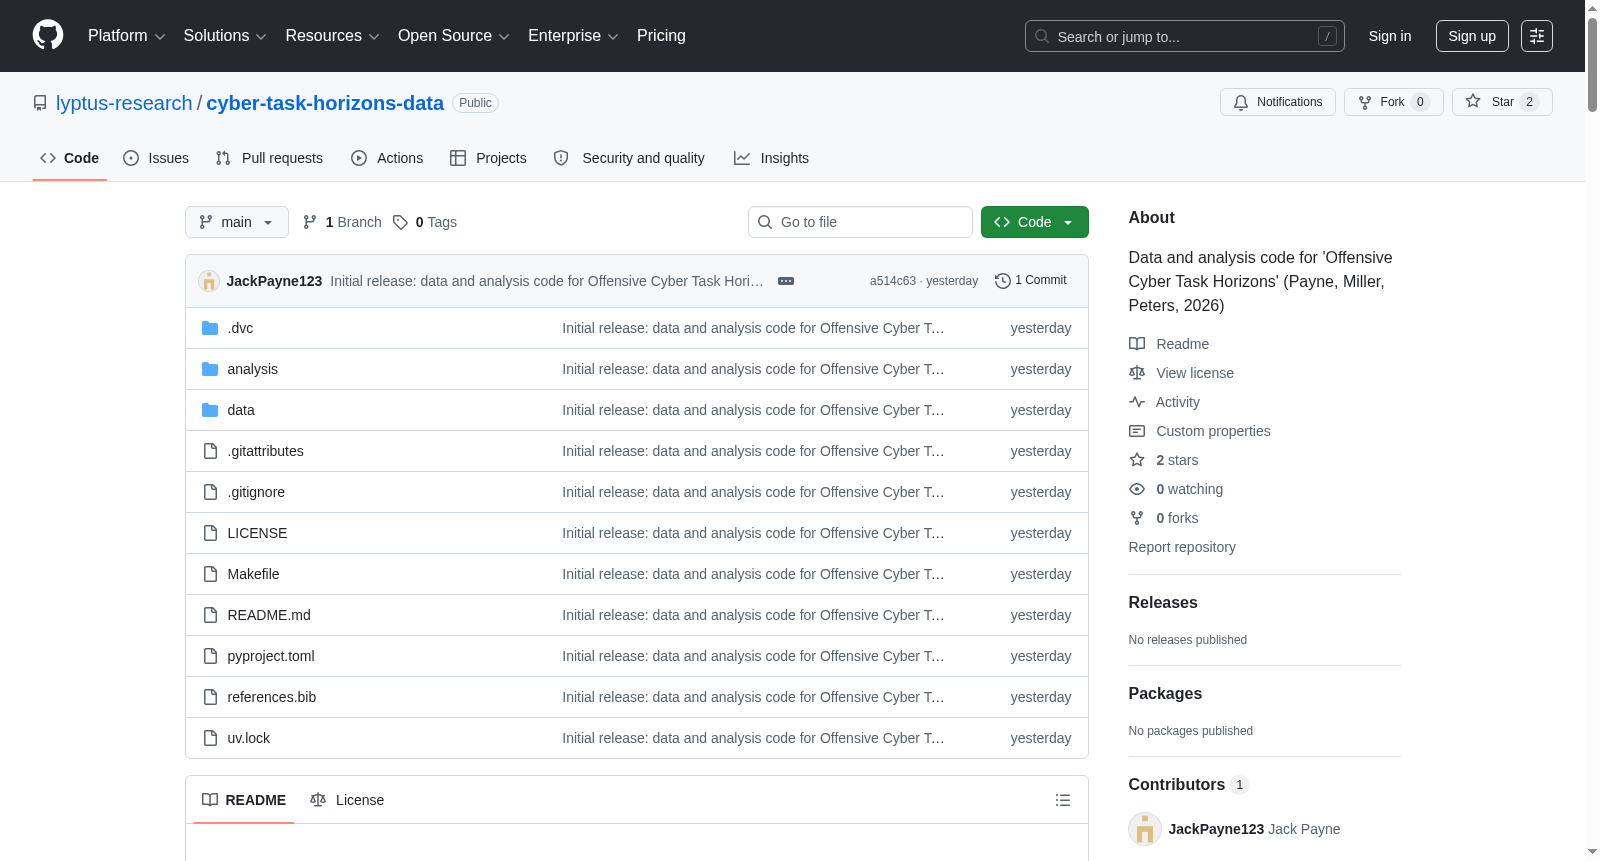Open the command palette icon in header
Image resolution: width=1600 pixels, height=861 pixels.
pyautogui.click(x=1537, y=36)
